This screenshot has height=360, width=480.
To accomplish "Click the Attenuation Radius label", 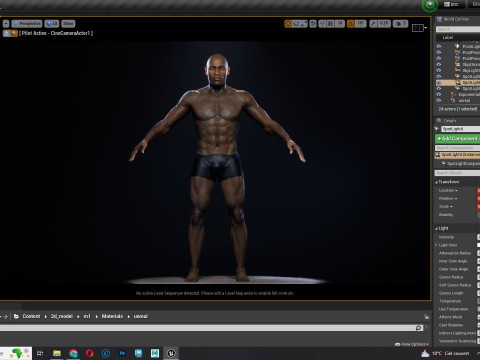I will coord(455,253).
